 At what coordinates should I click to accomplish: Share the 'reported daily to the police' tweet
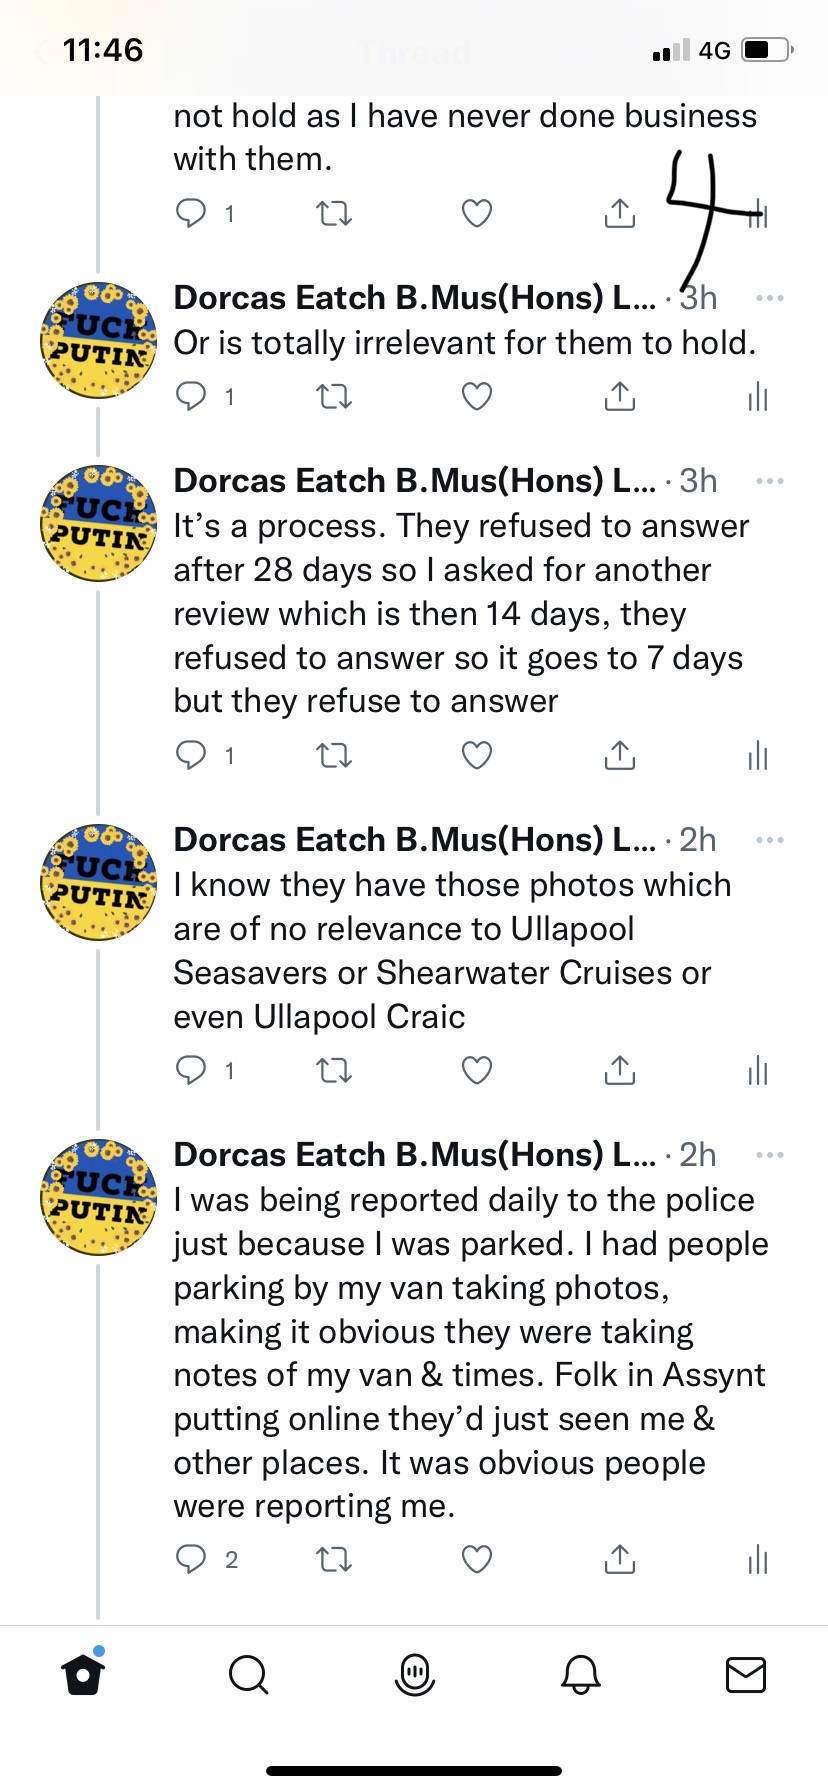point(620,1559)
